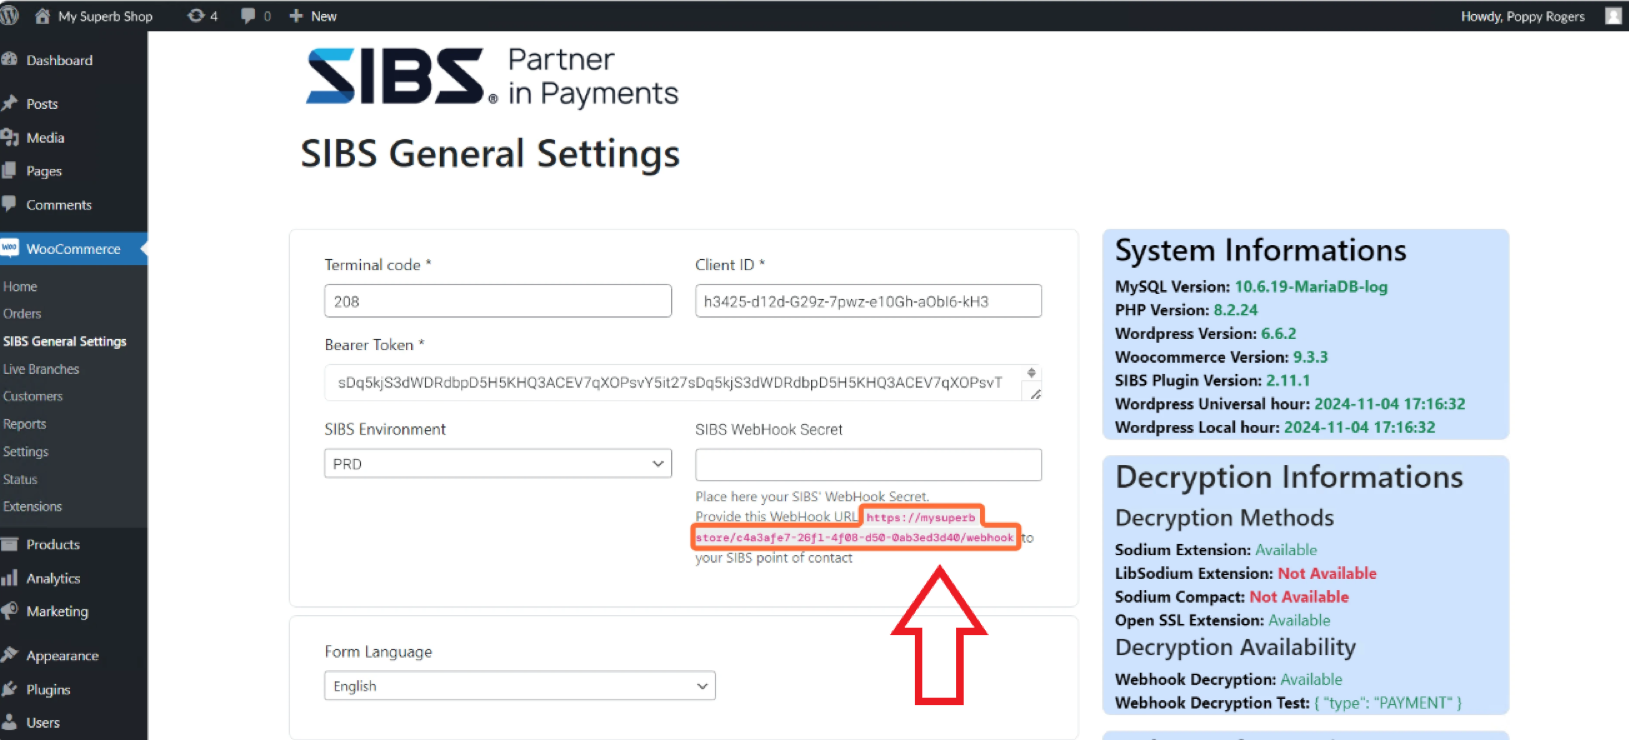The height and width of the screenshot is (740, 1629).
Task: Open the SIBS Environment dropdown
Action: [497, 464]
